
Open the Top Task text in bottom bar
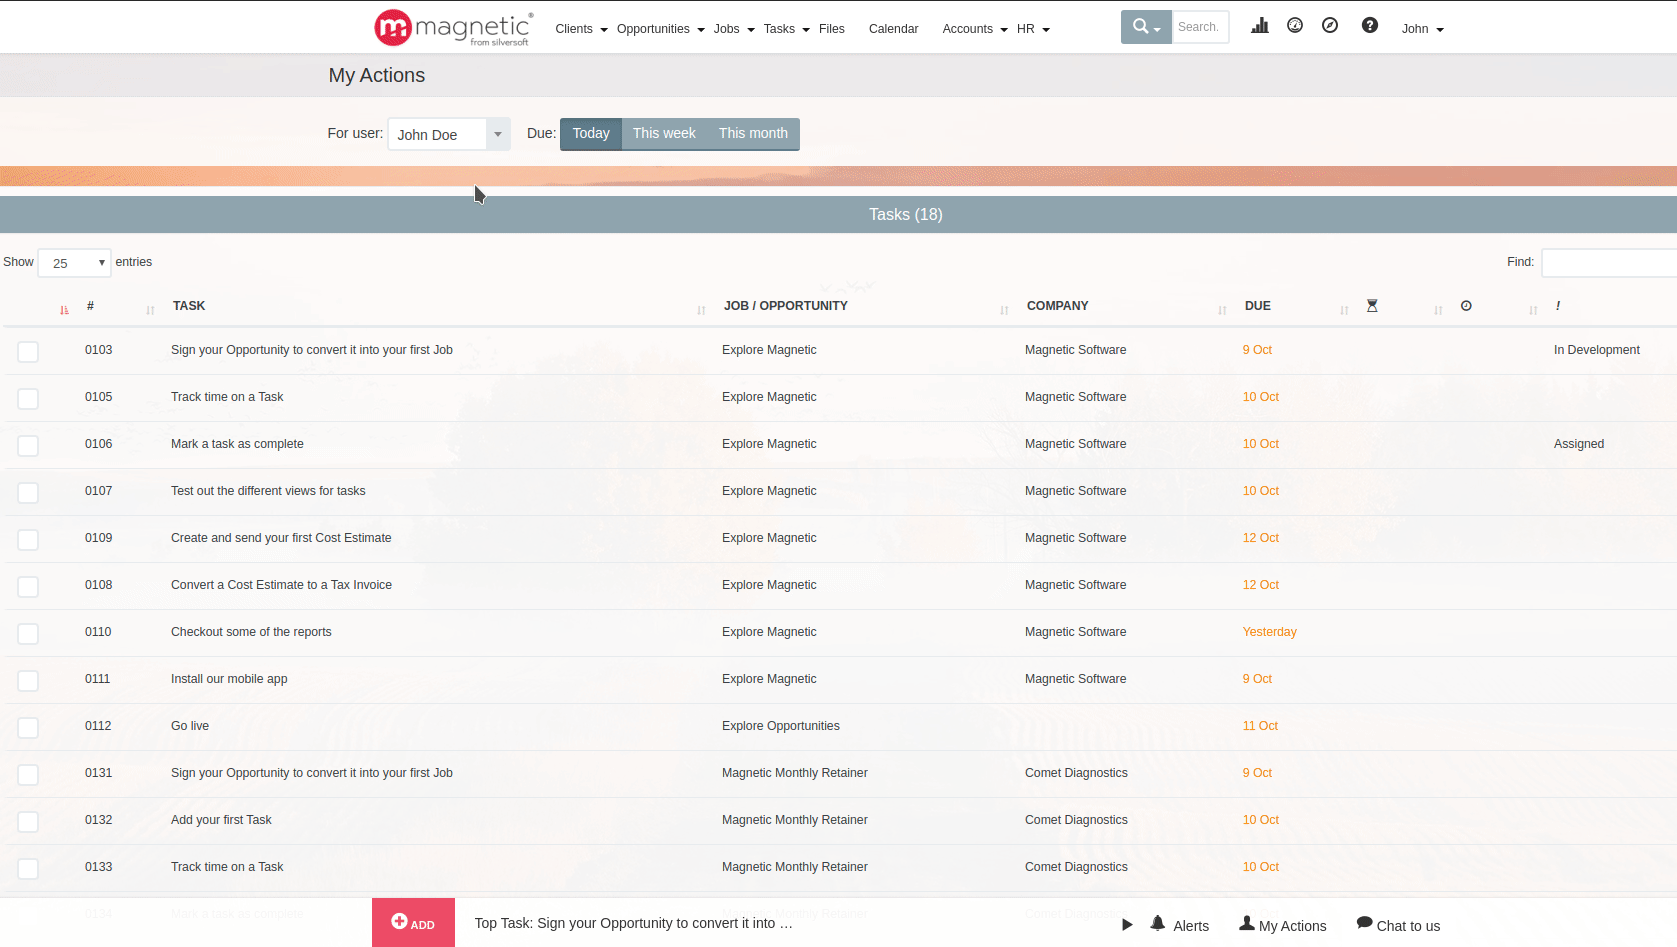tap(633, 923)
